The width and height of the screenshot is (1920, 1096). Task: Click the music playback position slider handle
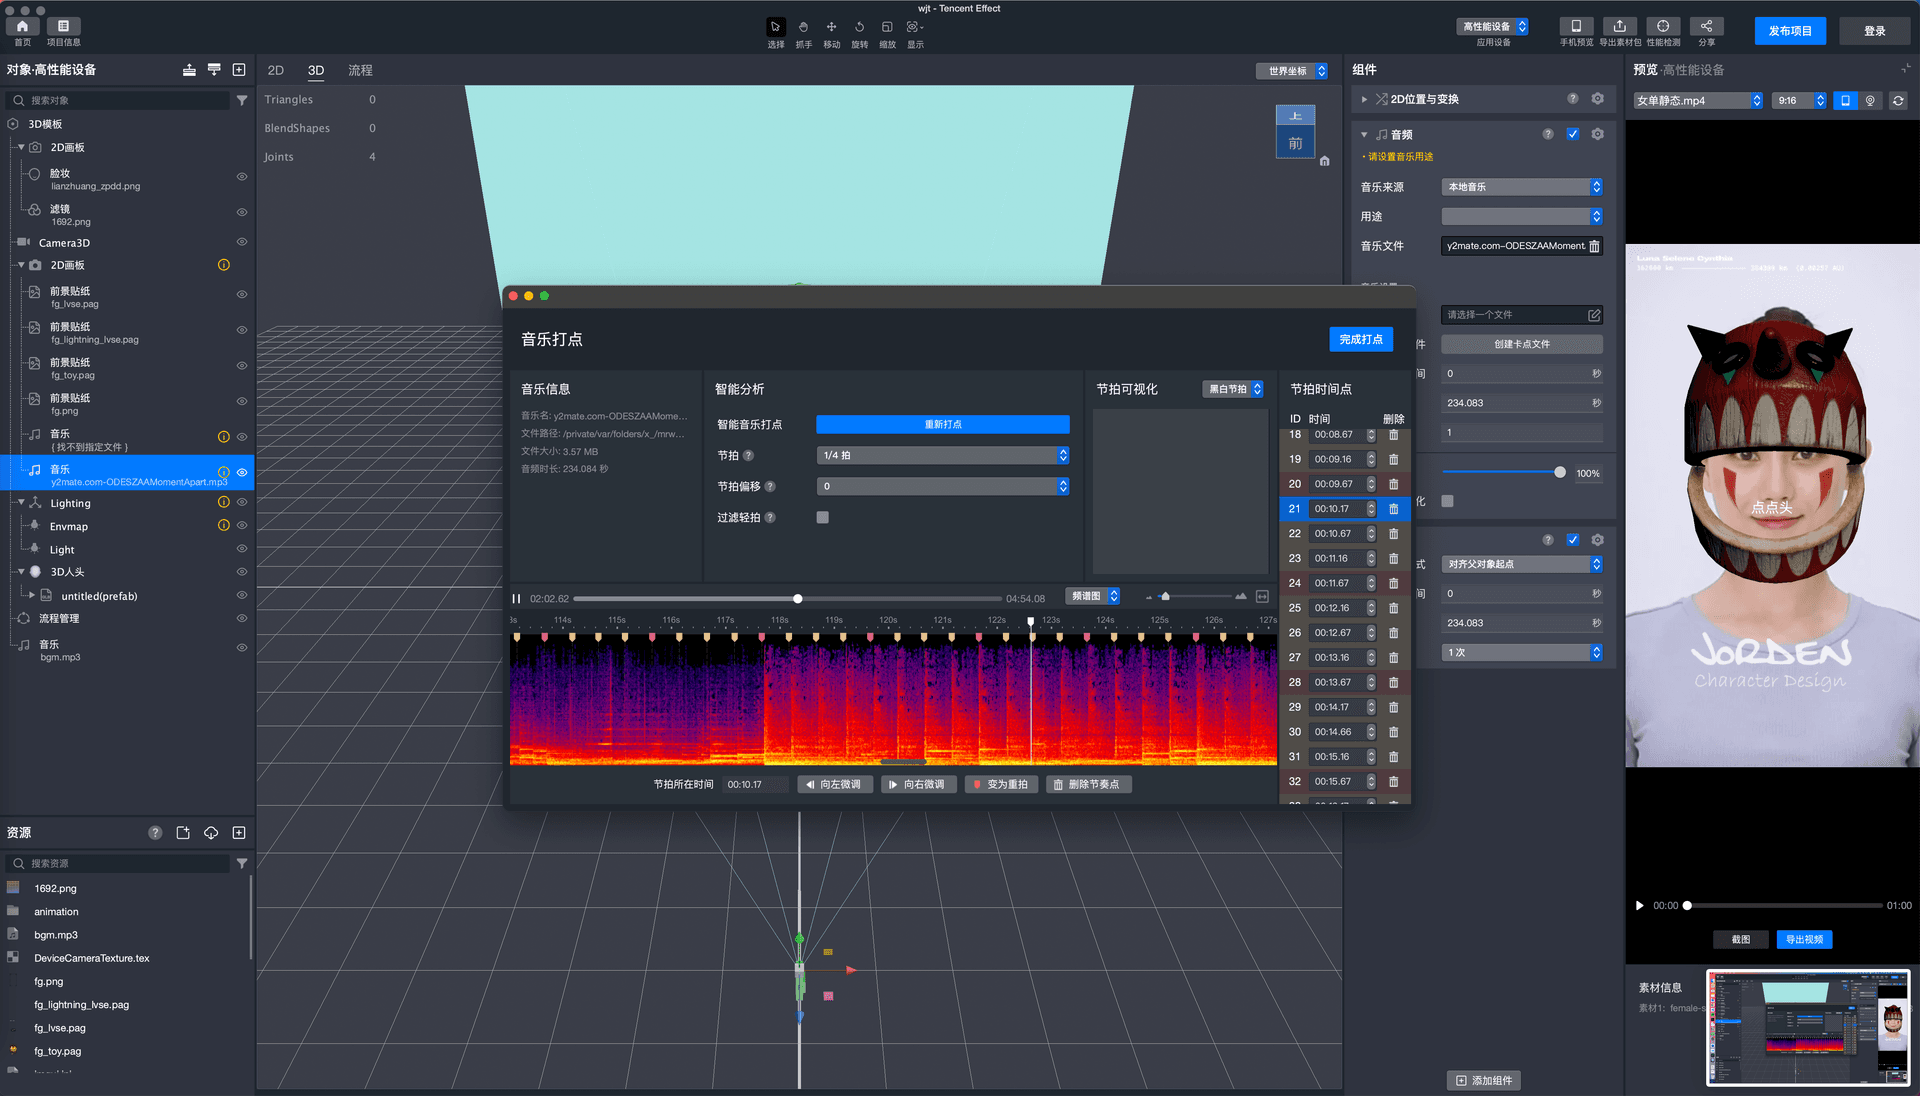tap(798, 599)
